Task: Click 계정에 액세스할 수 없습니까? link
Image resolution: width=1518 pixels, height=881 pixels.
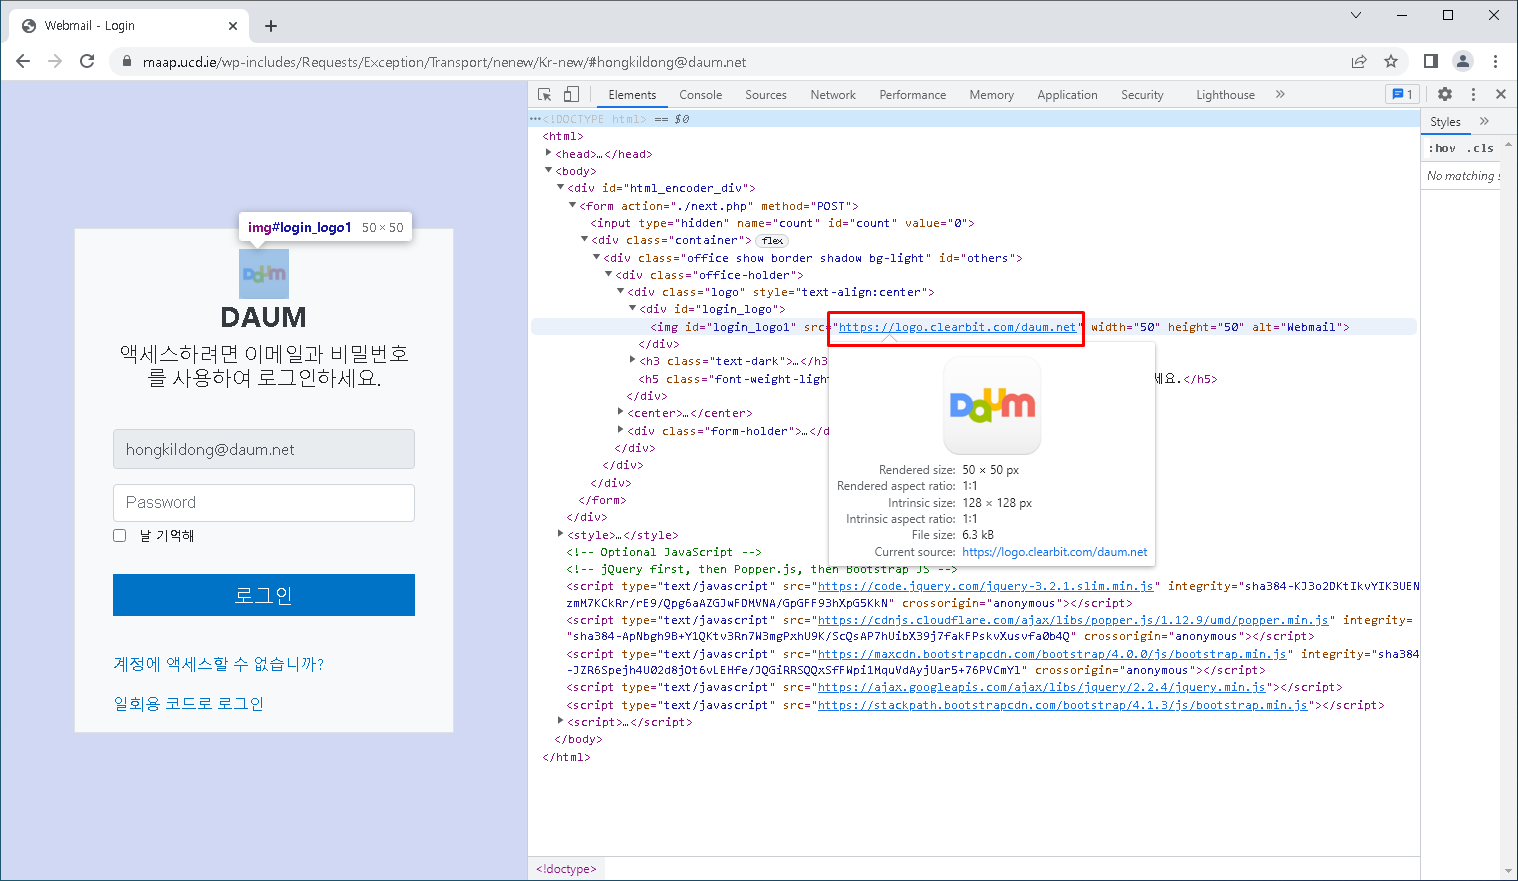Action: pos(219,664)
